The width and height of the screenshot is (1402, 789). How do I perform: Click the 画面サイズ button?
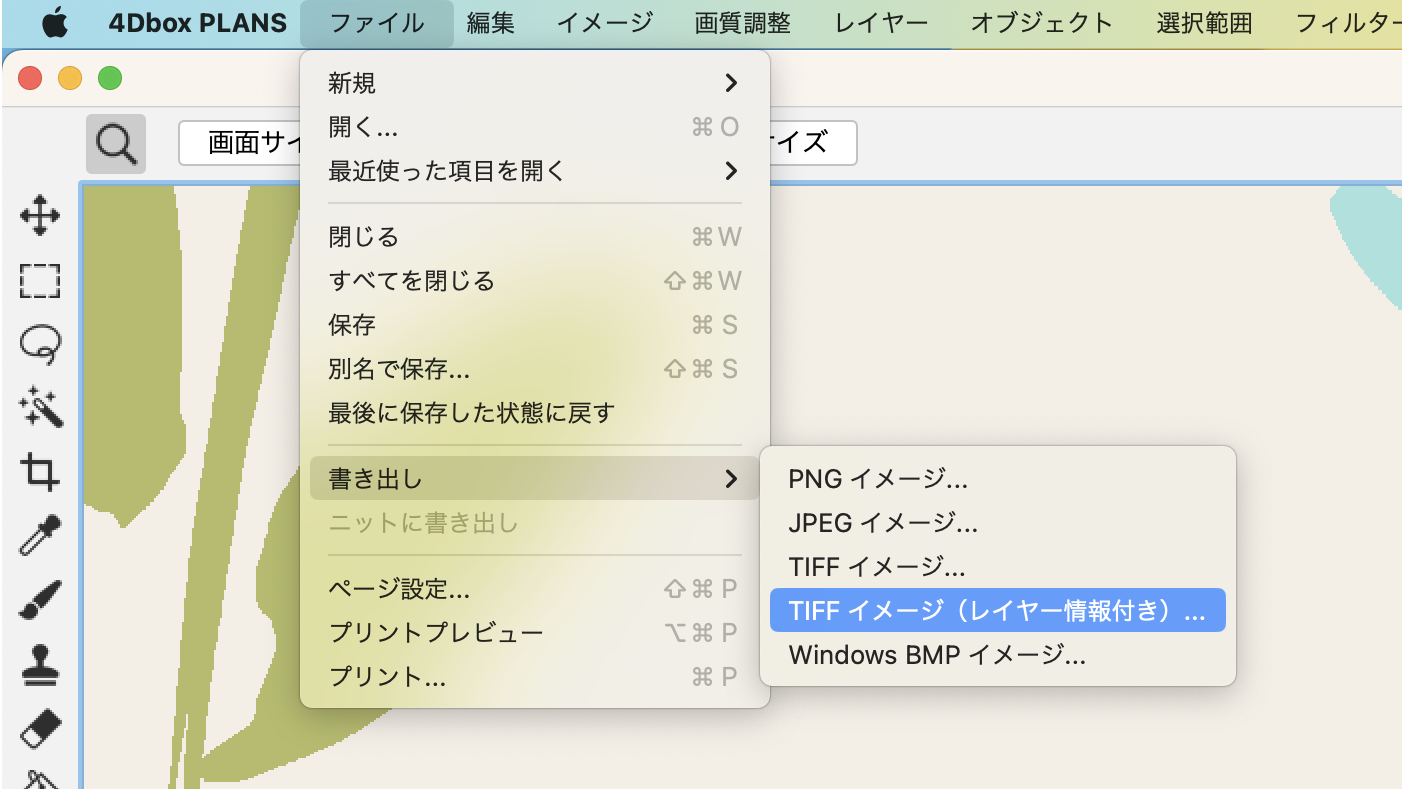(x=240, y=143)
